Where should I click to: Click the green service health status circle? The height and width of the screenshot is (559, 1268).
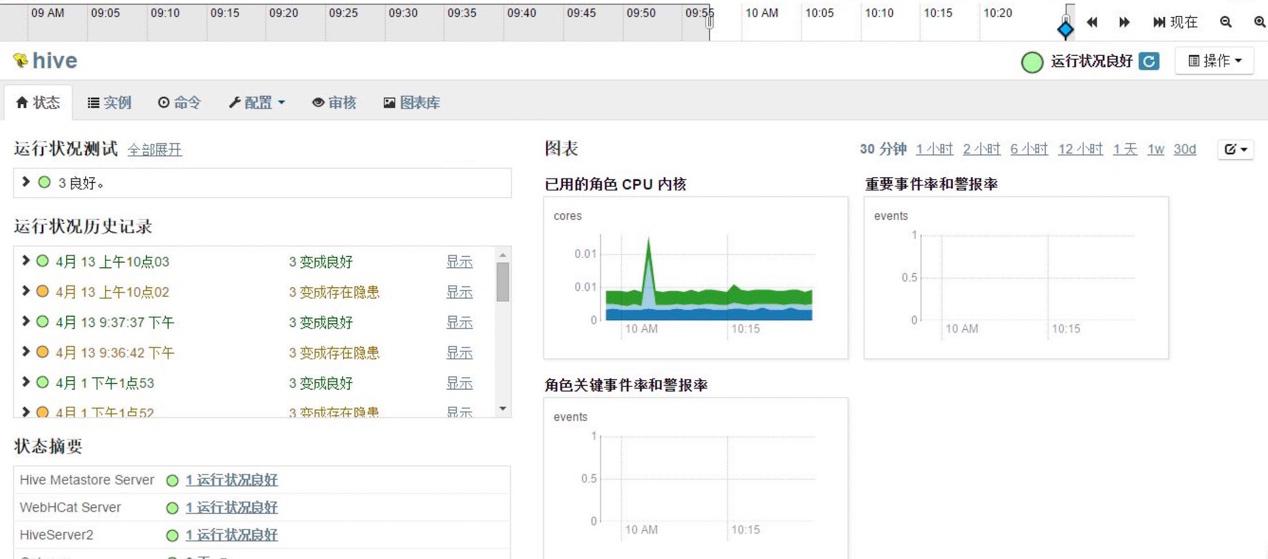[x=1032, y=62]
